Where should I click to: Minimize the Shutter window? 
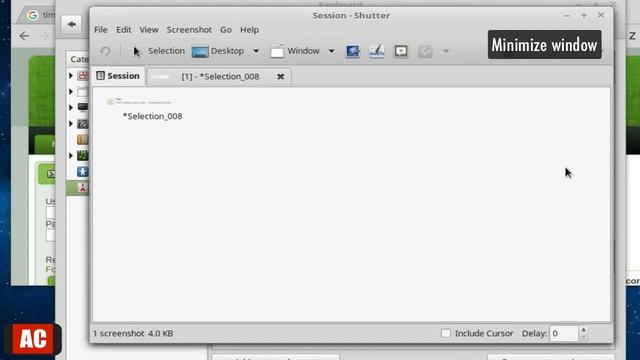tap(567, 16)
